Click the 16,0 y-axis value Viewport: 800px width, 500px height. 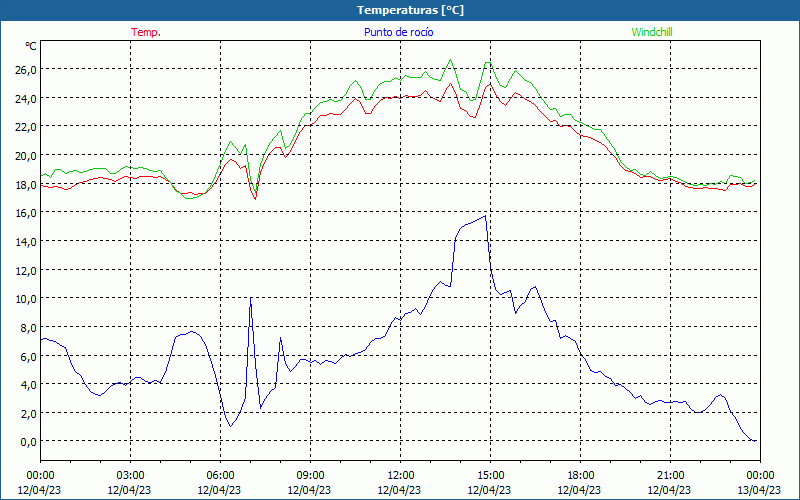point(26,213)
